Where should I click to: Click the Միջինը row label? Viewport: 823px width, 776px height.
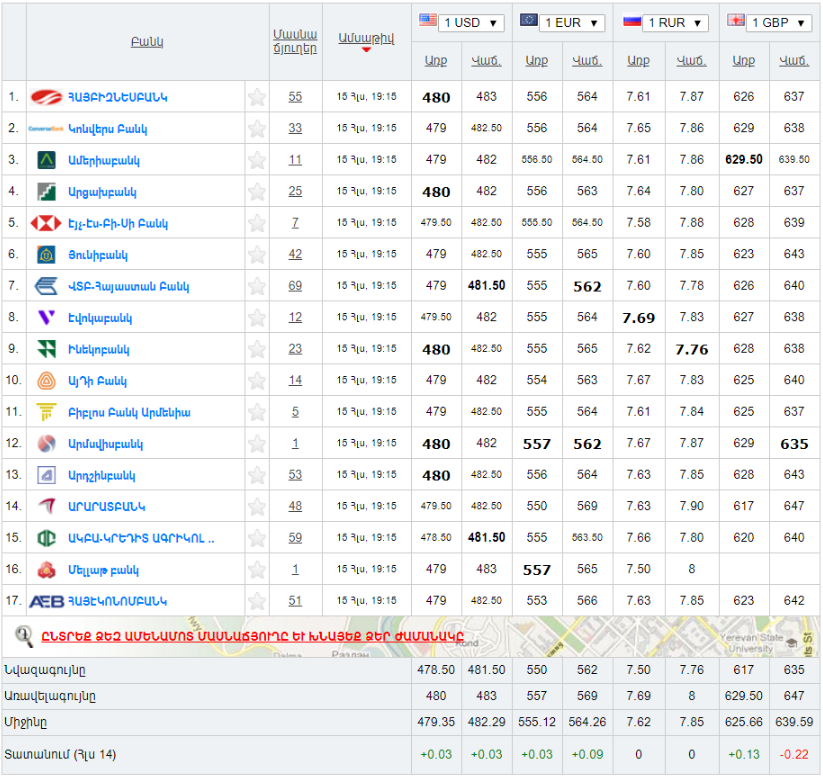coord(26,723)
